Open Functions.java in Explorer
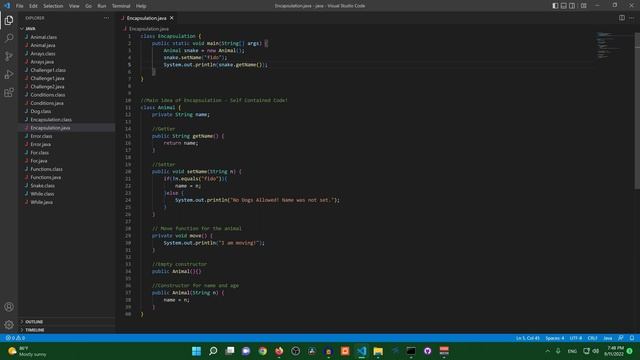Viewport: 640px width, 360px height. (x=46, y=178)
